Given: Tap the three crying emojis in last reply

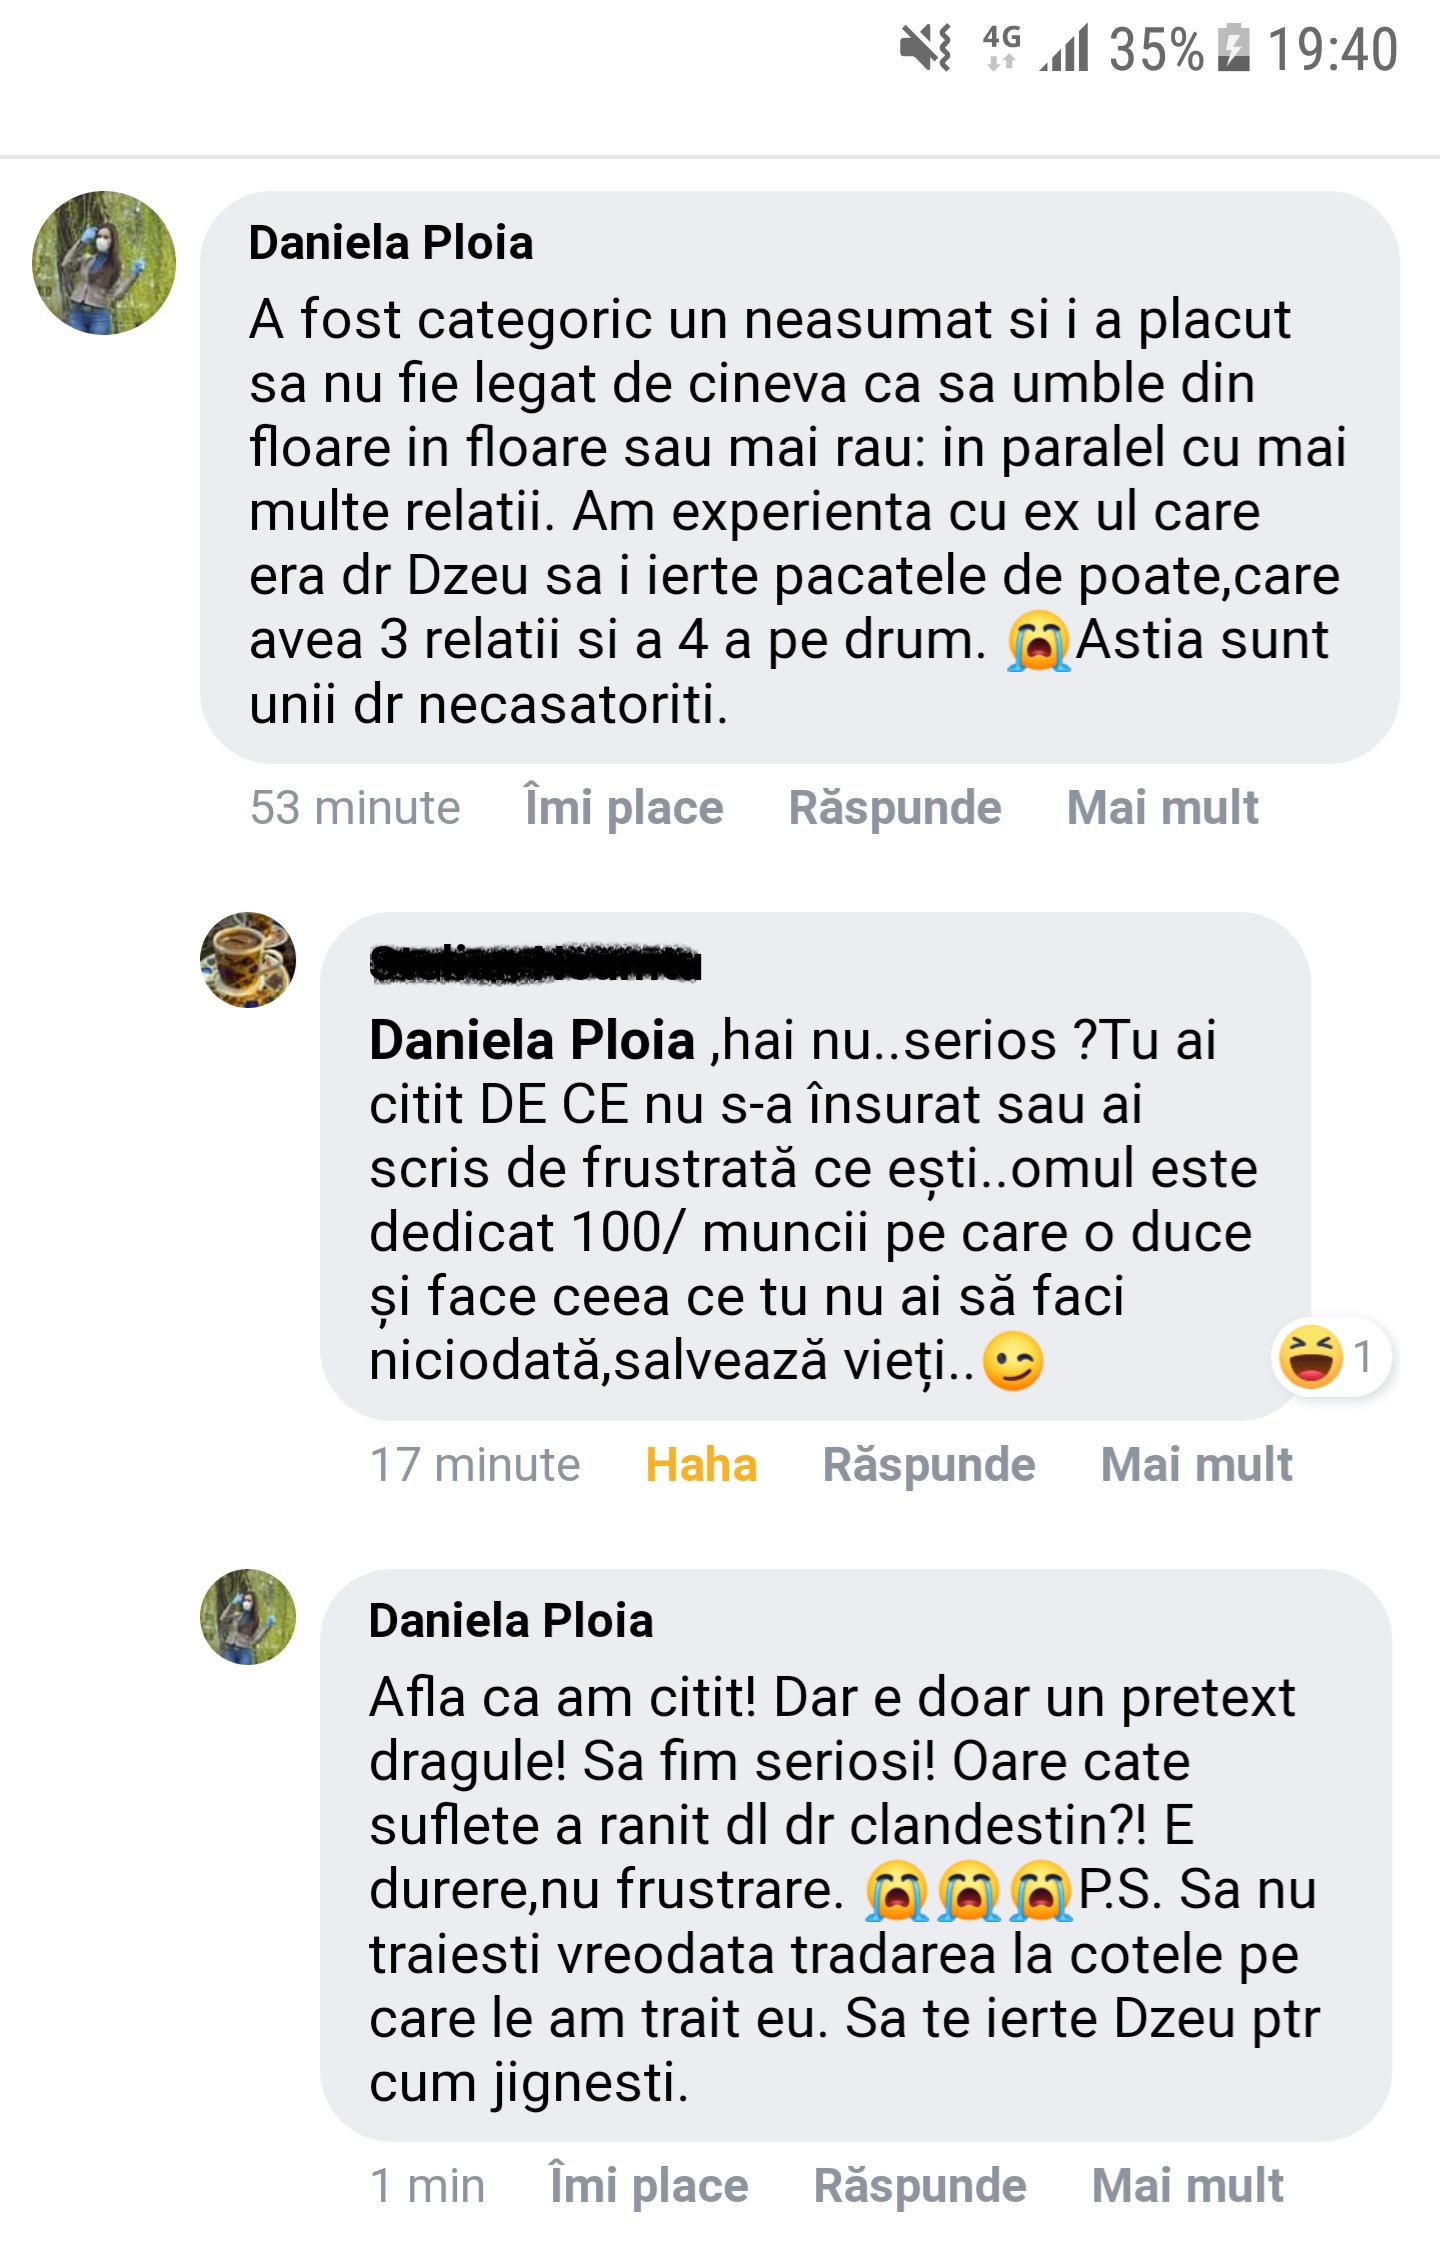Looking at the screenshot, I should 968,1891.
